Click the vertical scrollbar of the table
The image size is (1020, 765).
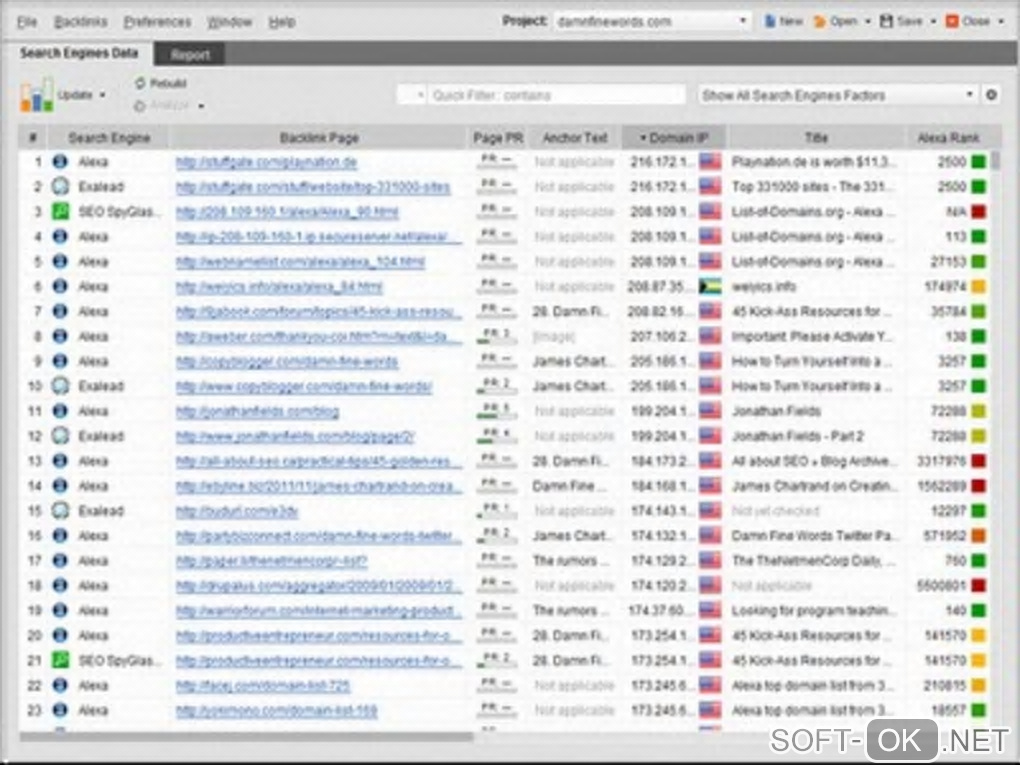[x=995, y=160]
